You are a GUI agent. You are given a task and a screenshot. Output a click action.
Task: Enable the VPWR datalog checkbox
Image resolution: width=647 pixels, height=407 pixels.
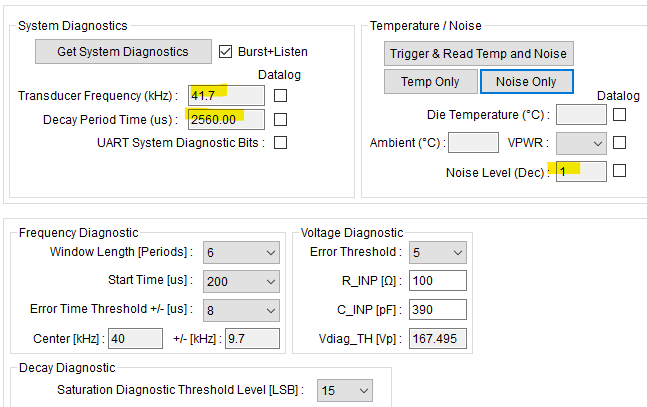click(619, 143)
